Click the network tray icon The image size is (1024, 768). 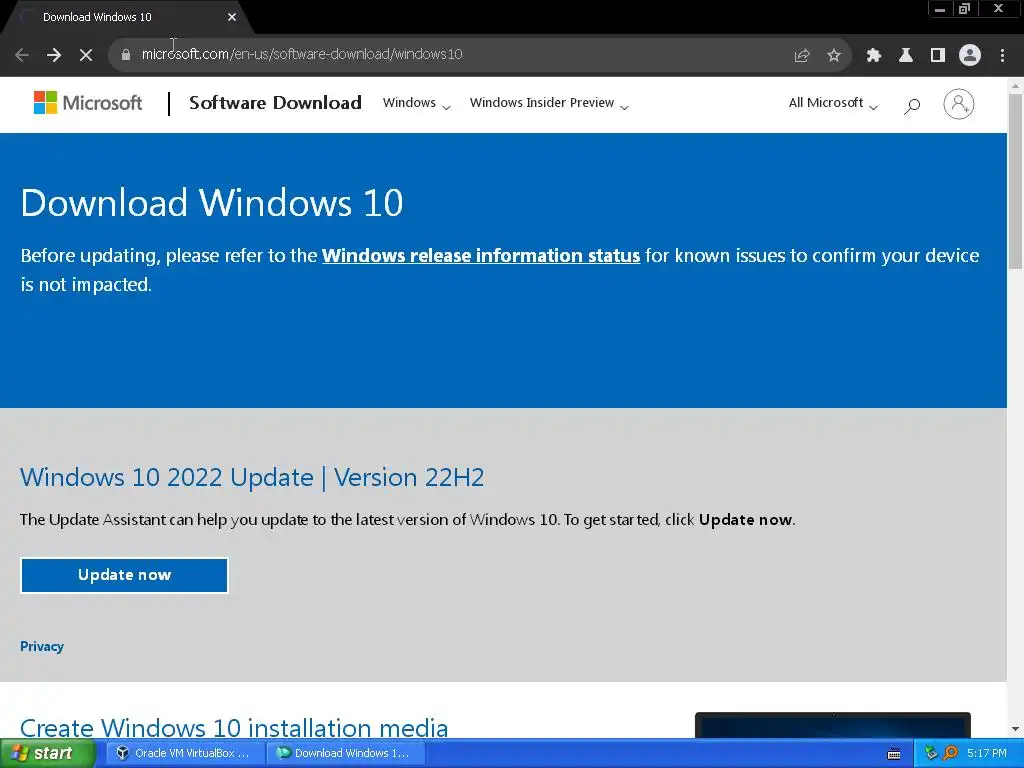[x=931, y=753]
